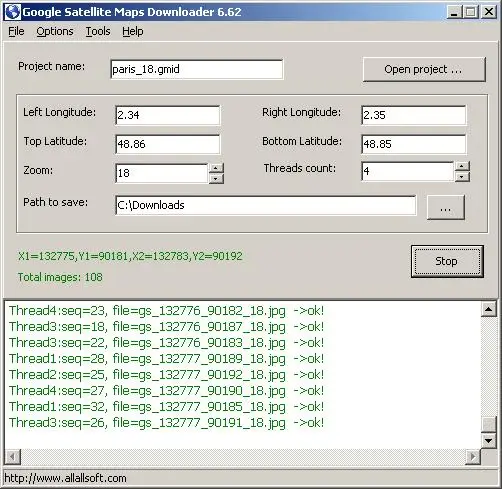Browse for save path with ellipsis button
This screenshot has width=502, height=489.
click(446, 207)
